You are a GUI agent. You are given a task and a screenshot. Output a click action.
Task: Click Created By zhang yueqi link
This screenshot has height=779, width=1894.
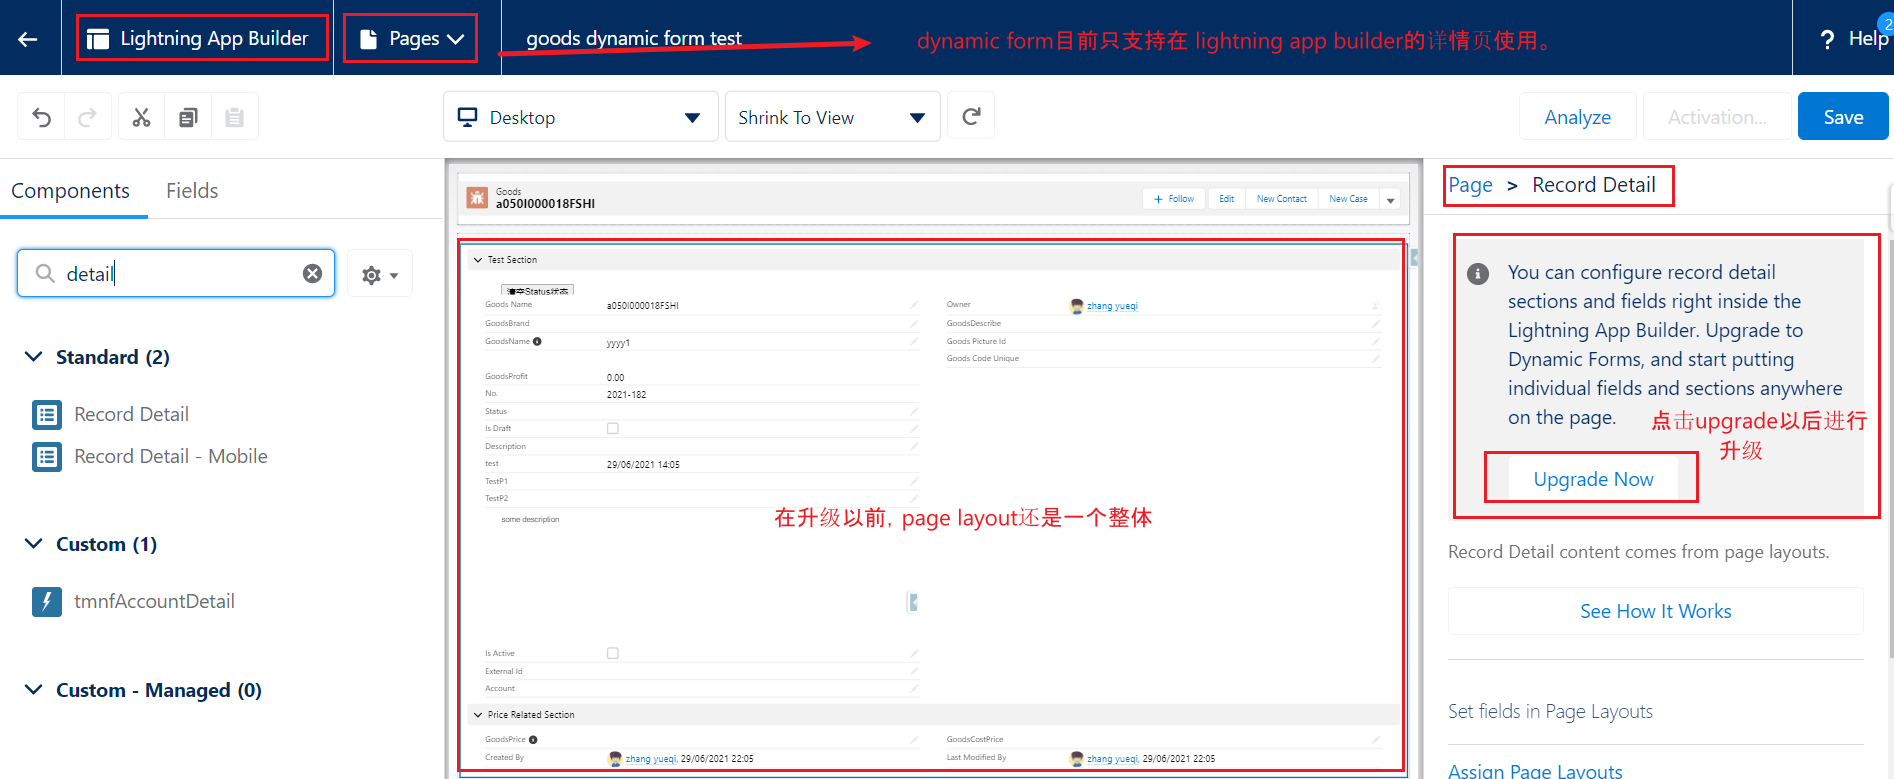651,759
